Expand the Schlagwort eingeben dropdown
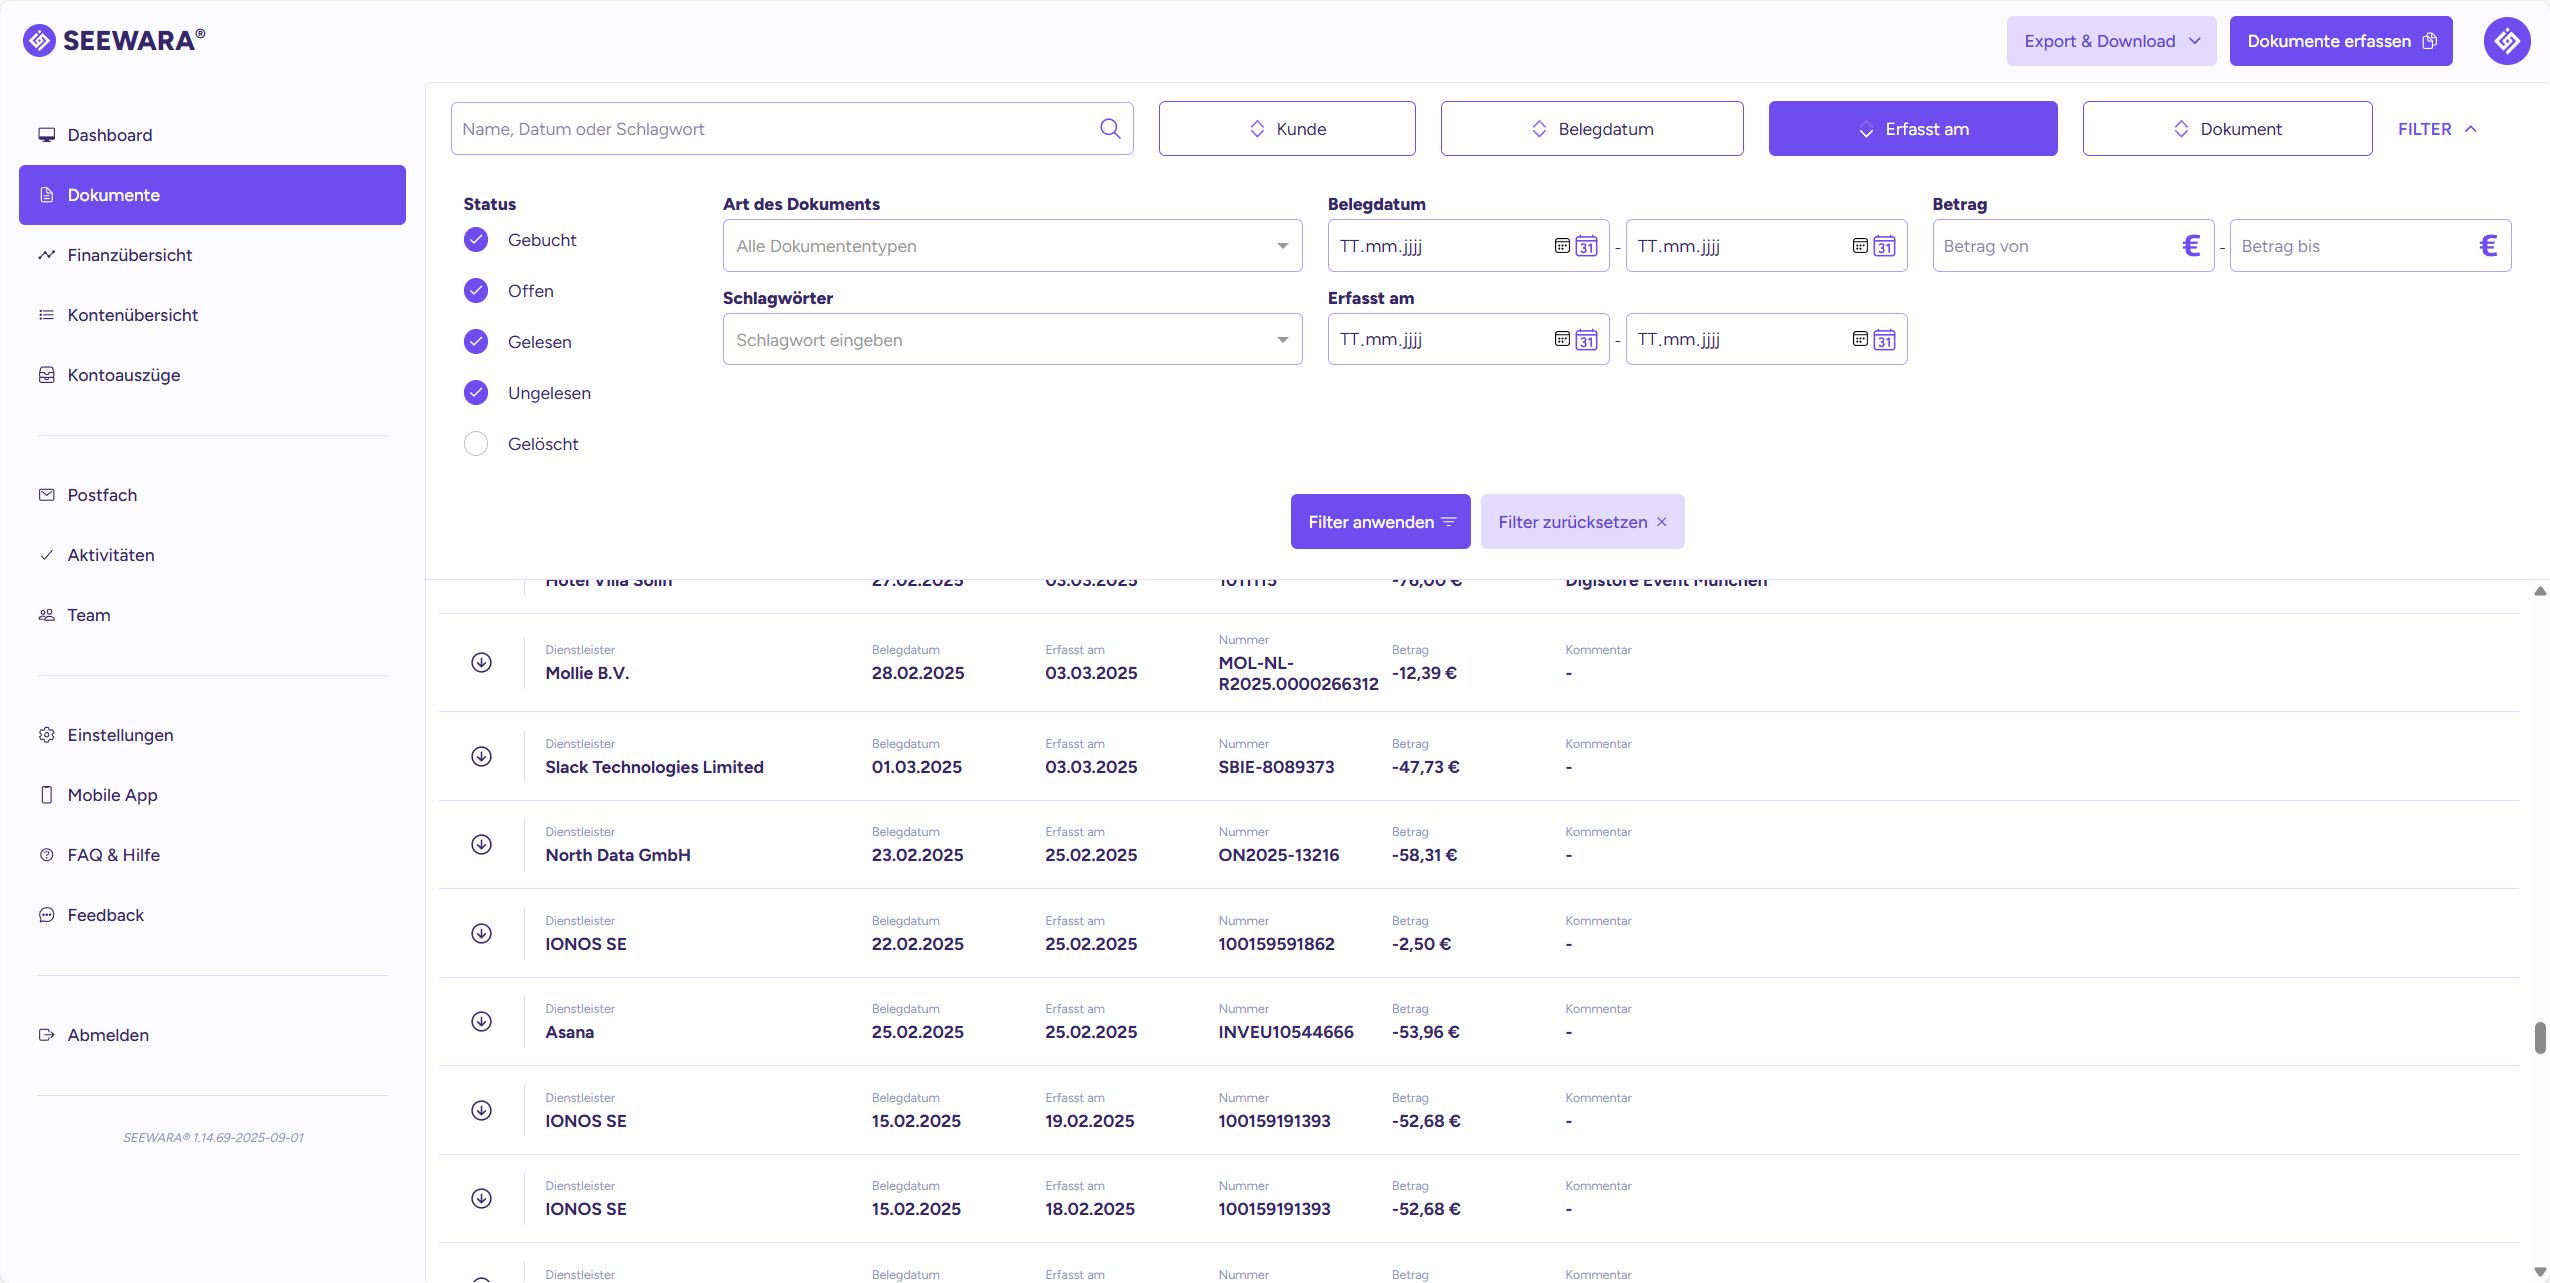Image resolution: width=2550 pixels, height=1283 pixels. (1011, 340)
